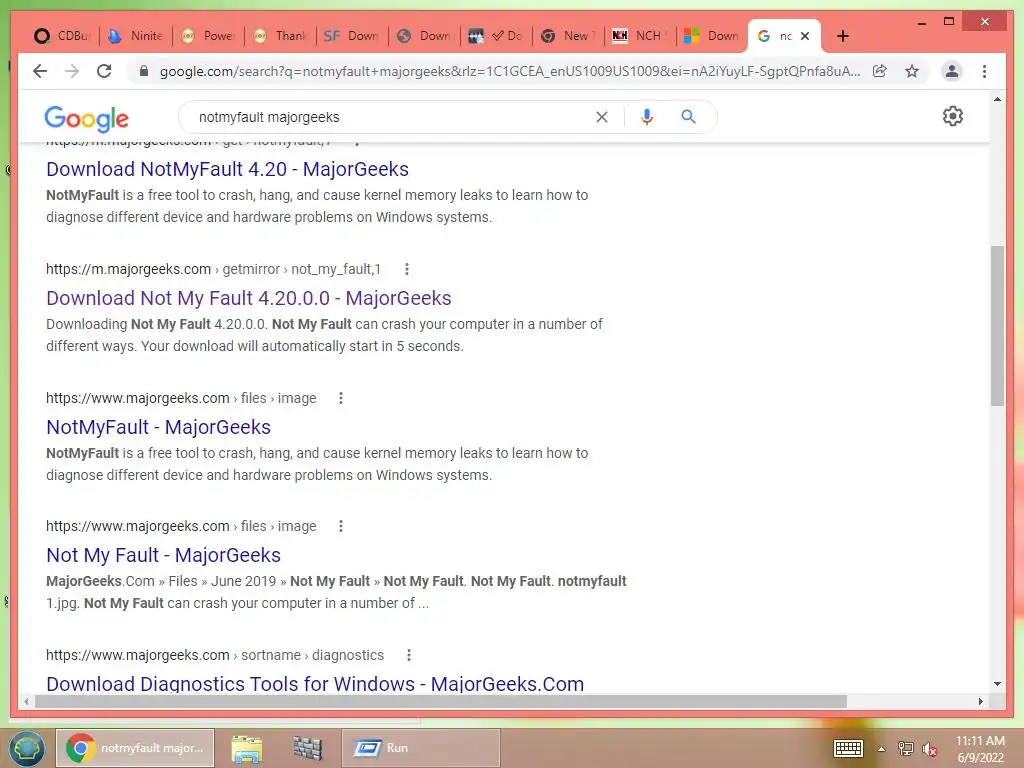
Task: Open the taskbar clock showing 11:11 AM
Action: tap(980, 748)
